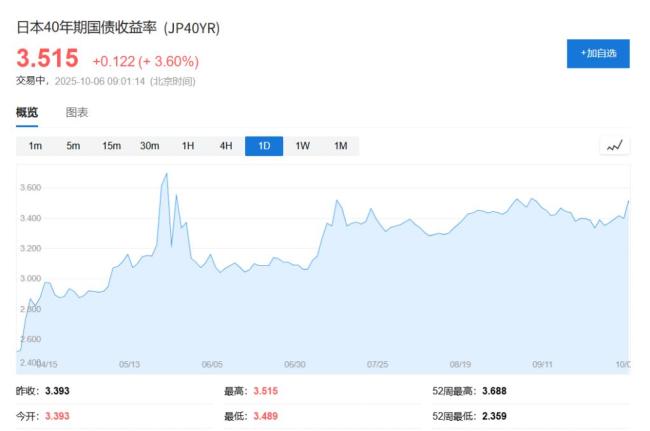The height and width of the screenshot is (431, 650).
Task: Click the 07/25 date label on chart
Action: [x=377, y=364]
